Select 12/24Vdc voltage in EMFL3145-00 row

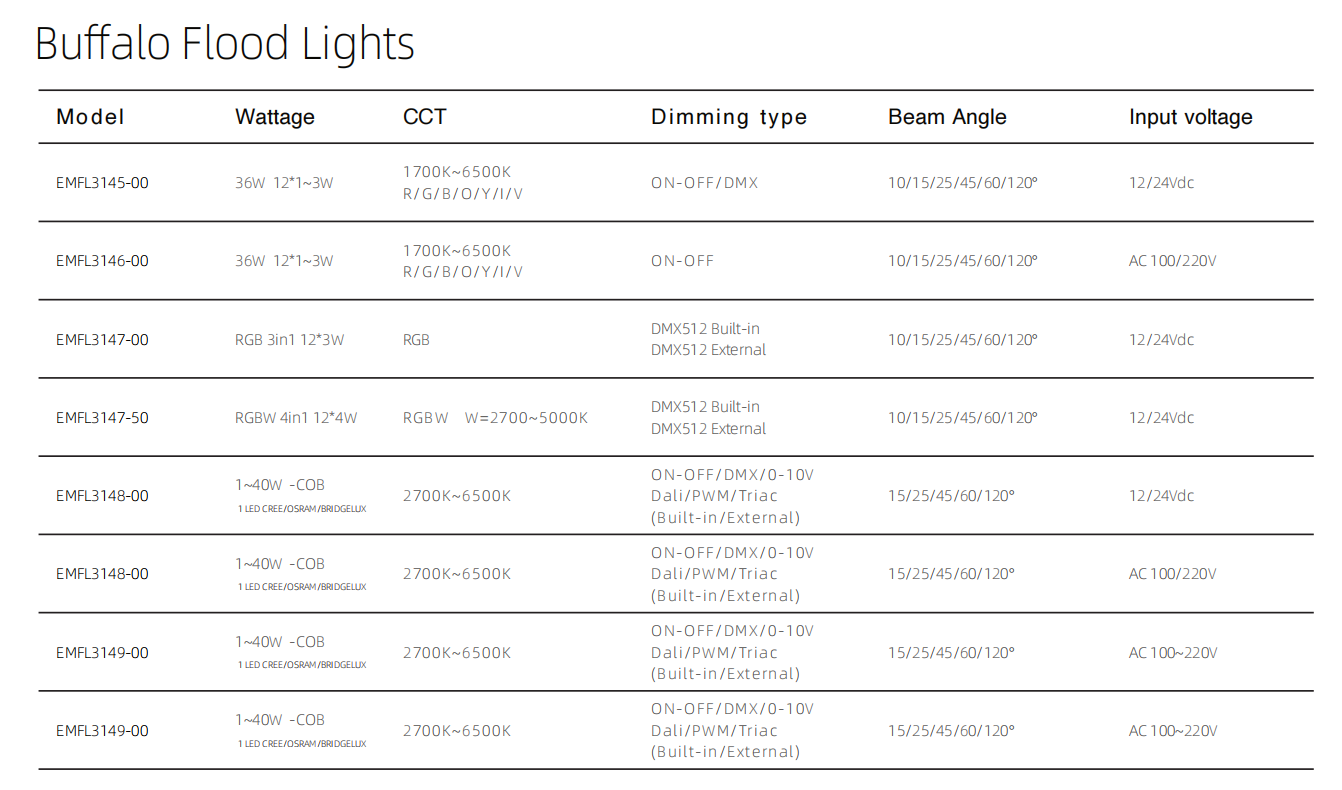point(1161,183)
